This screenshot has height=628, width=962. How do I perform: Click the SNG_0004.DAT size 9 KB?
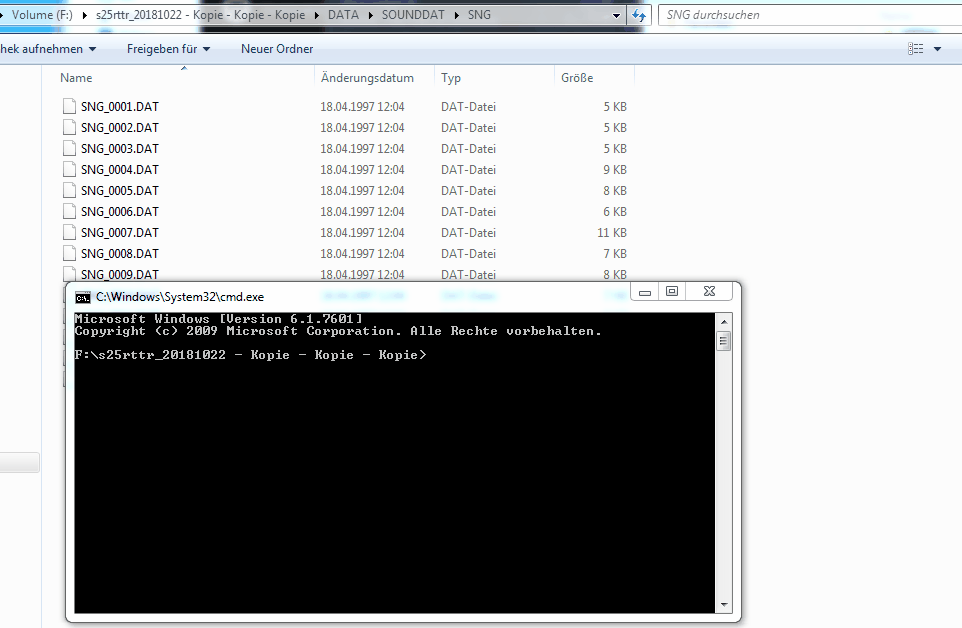(615, 169)
